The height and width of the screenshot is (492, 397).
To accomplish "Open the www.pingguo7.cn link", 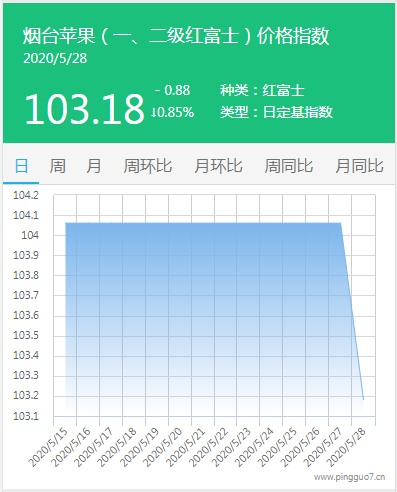I will pyautogui.click(x=349, y=477).
